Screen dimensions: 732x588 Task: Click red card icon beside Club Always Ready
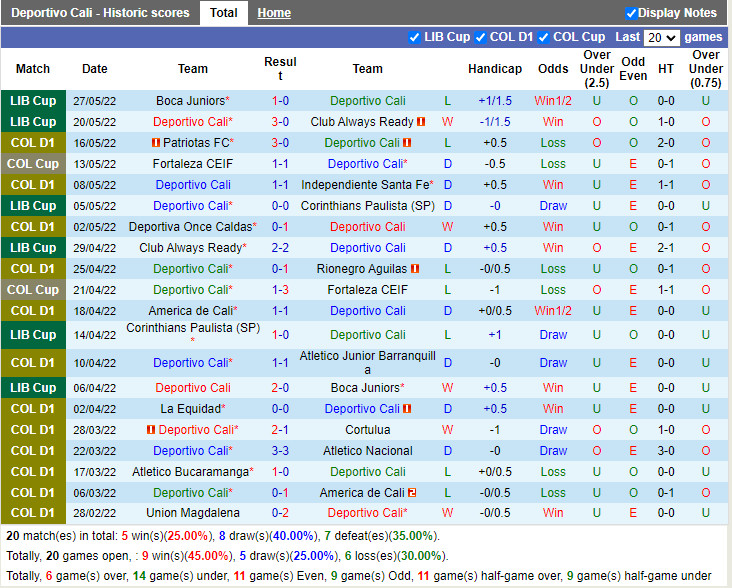[422, 122]
